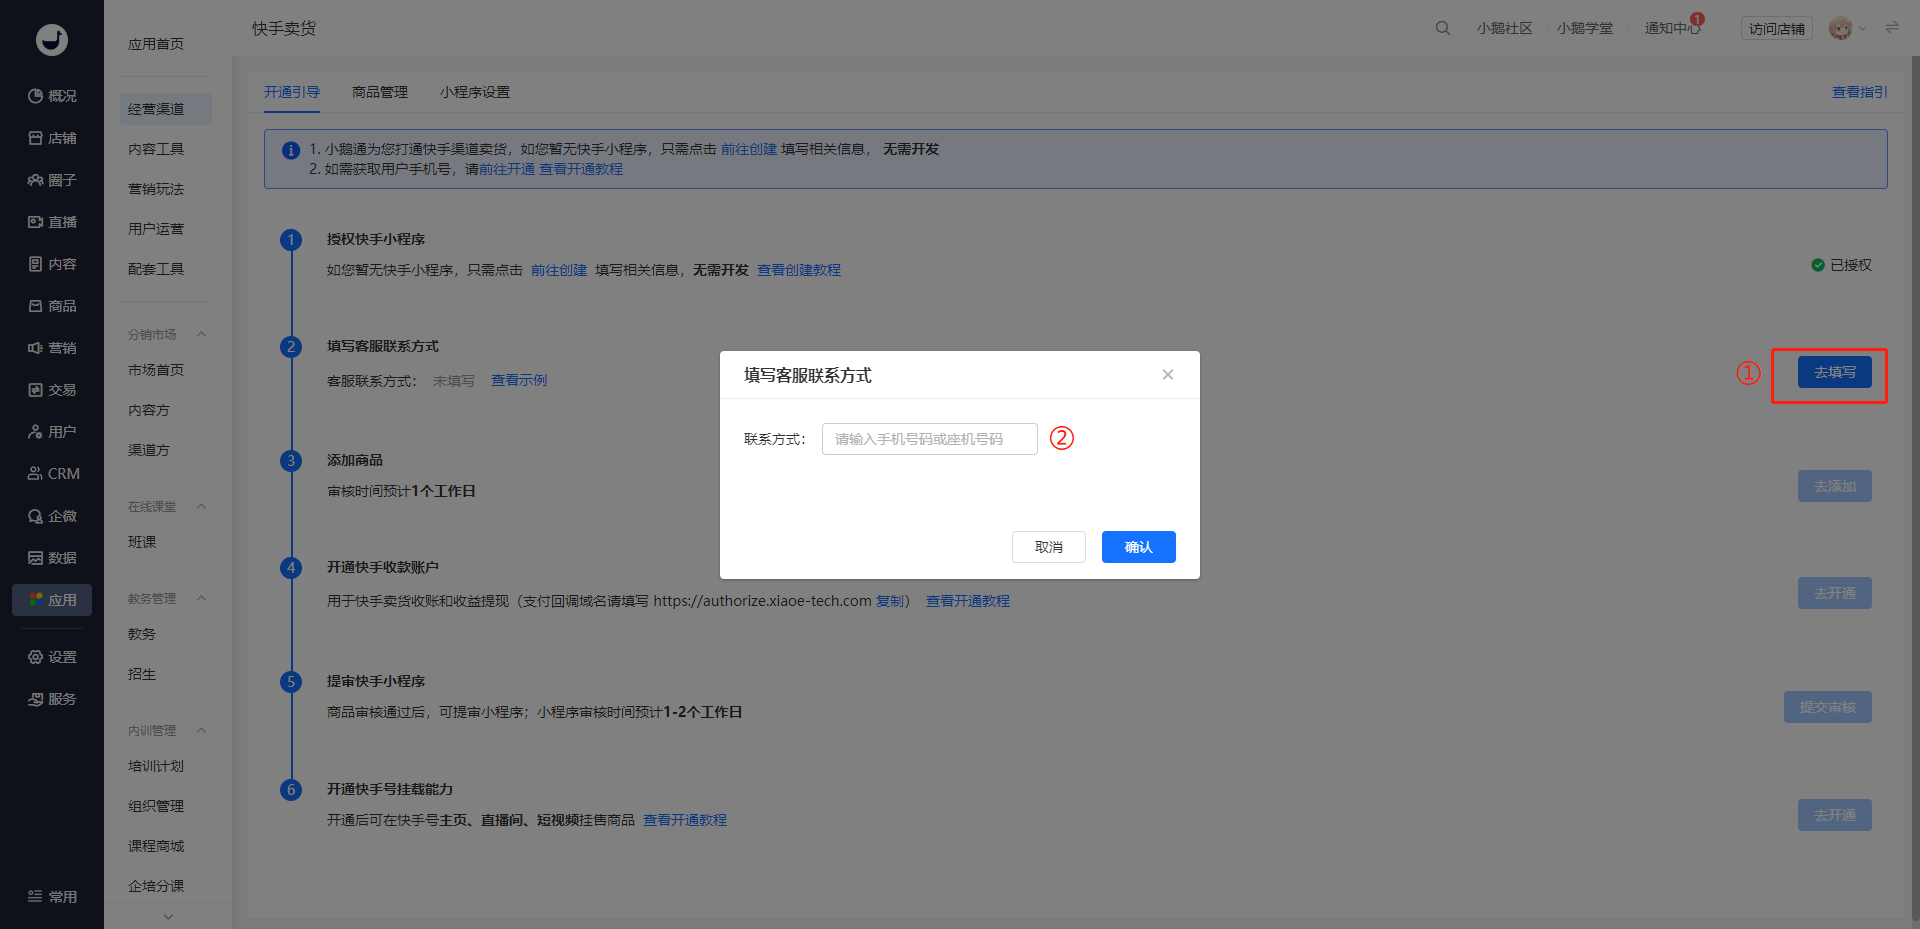Open the 商品 products section in dark sidebar

[52, 306]
